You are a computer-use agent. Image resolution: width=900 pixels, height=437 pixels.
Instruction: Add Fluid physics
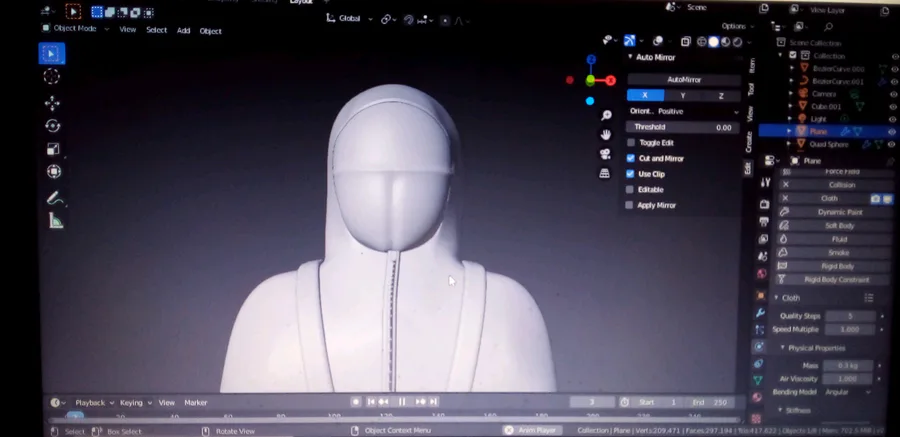[x=833, y=239]
